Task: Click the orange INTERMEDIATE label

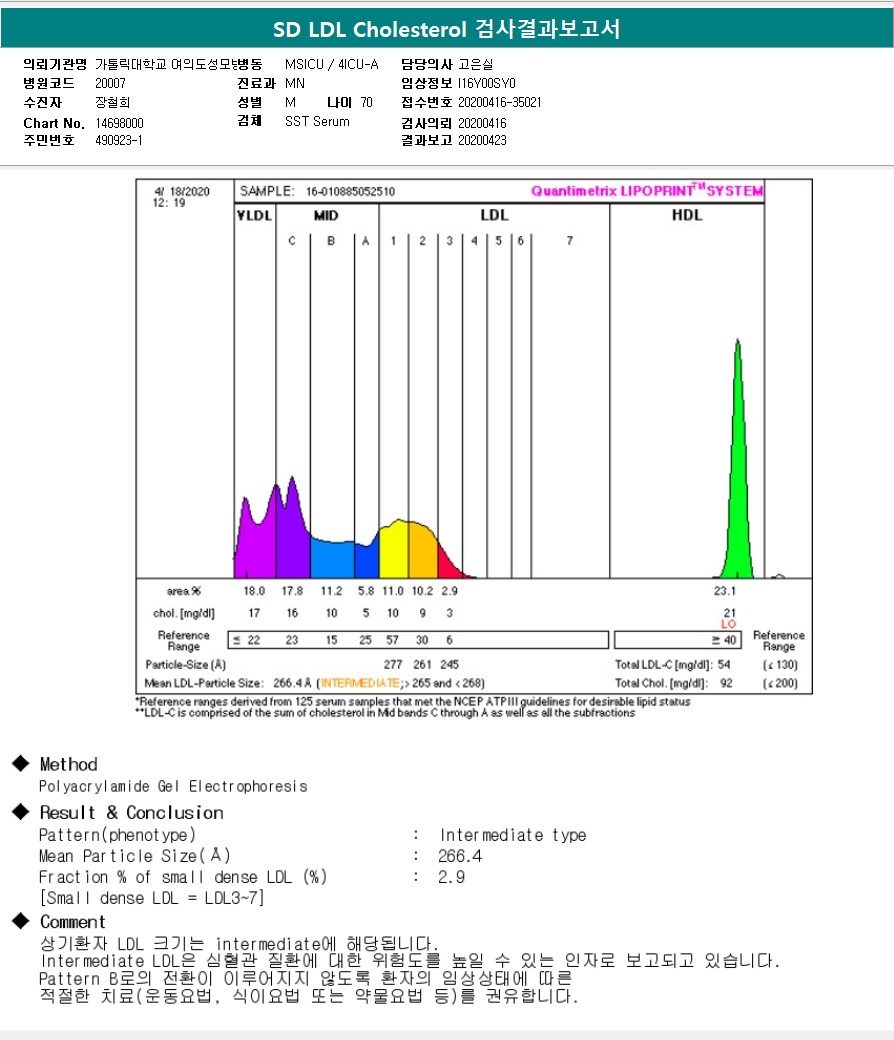Action: tap(361, 683)
